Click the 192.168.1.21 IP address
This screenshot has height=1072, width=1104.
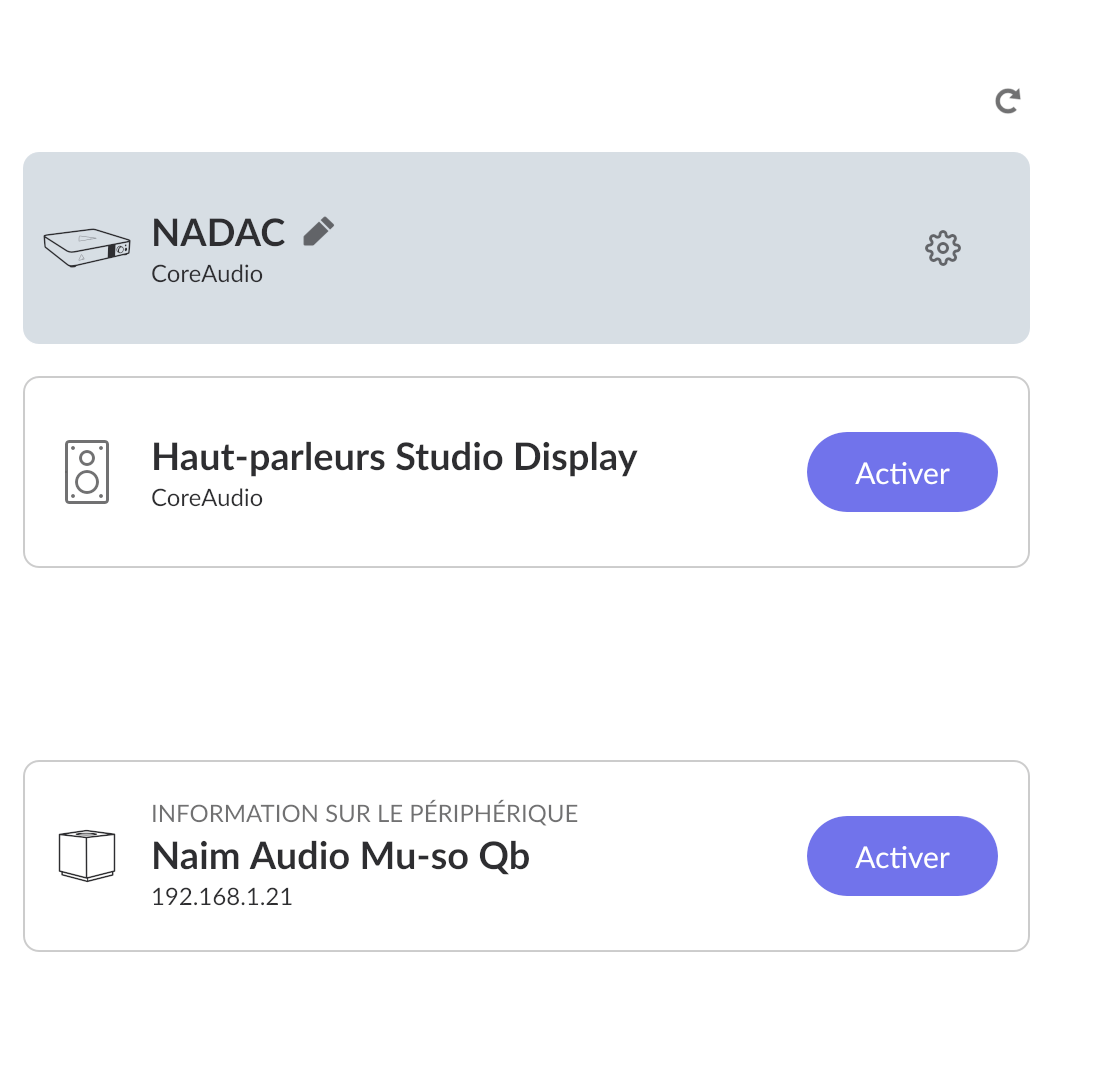coord(221,896)
